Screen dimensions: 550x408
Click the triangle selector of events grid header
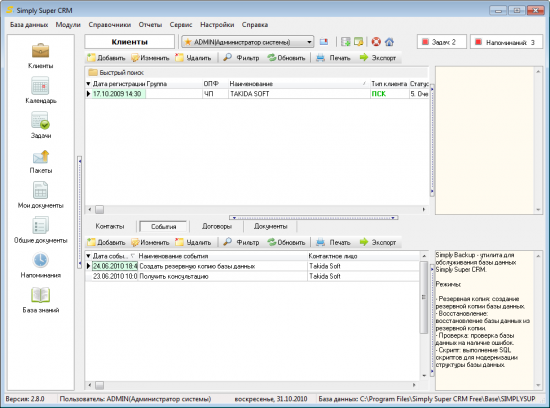(88, 256)
